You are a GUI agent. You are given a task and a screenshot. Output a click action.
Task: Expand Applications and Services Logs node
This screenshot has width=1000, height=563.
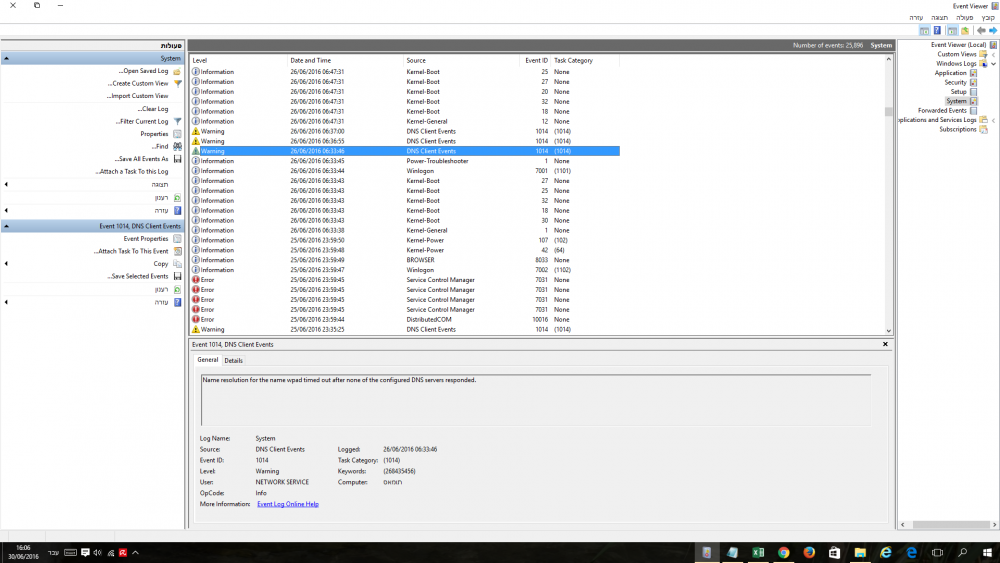point(994,120)
